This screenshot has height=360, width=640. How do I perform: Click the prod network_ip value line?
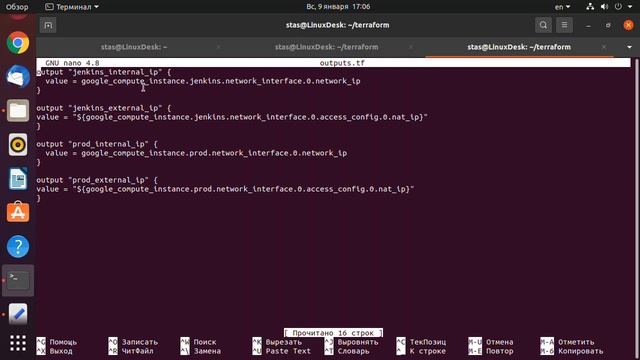[196, 153]
